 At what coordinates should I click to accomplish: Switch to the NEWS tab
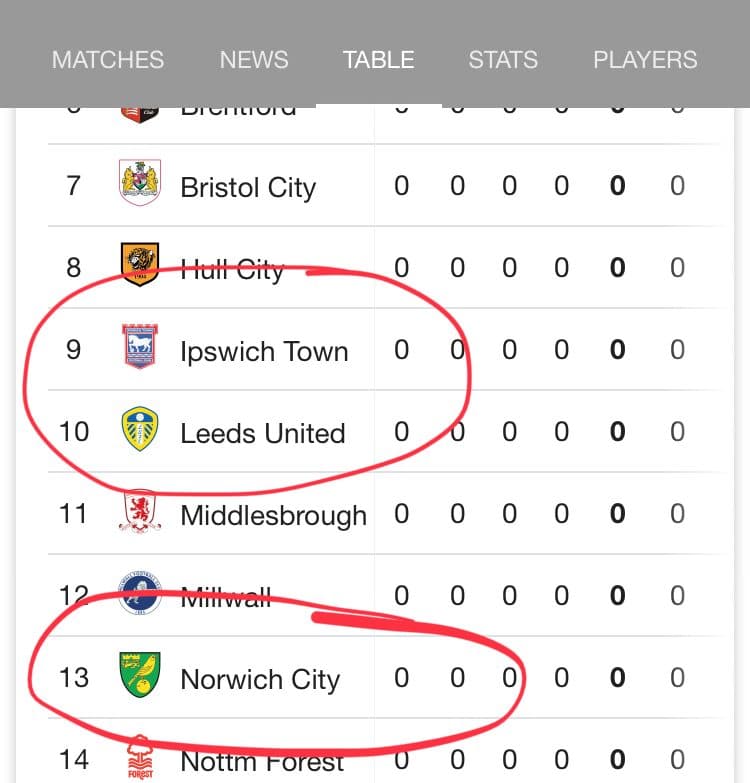coord(254,60)
